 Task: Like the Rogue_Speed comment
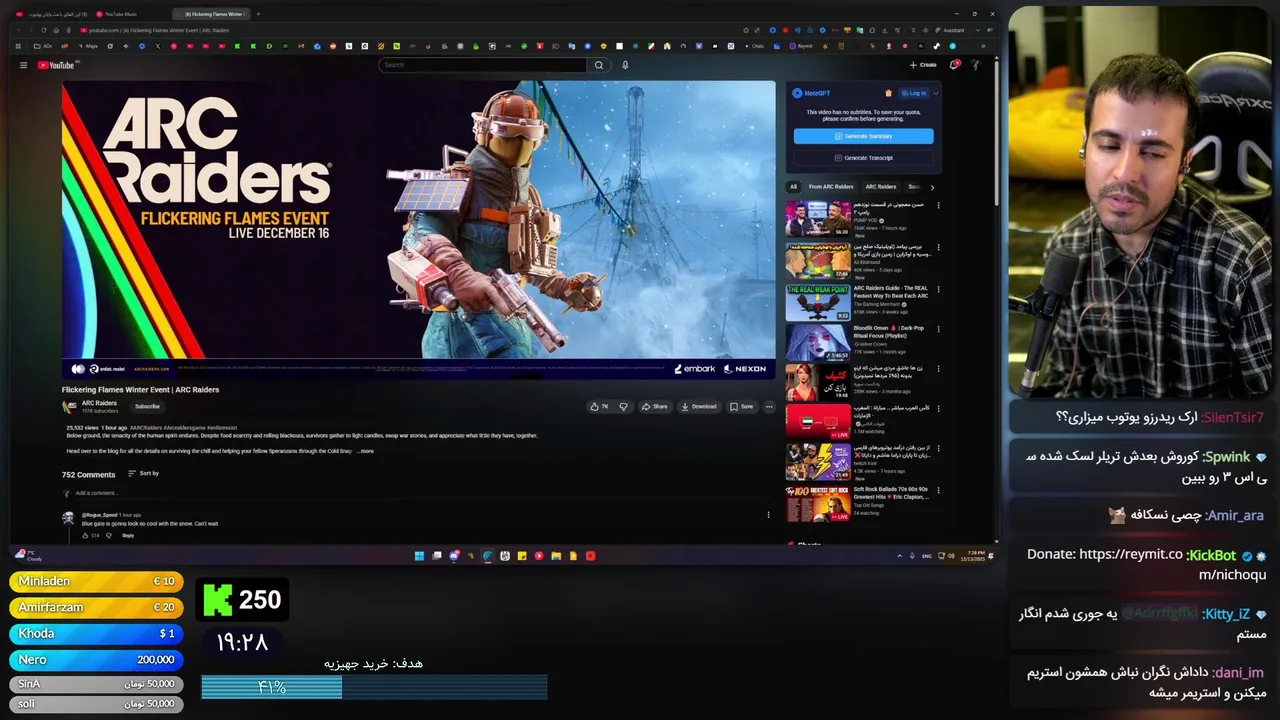click(x=85, y=536)
